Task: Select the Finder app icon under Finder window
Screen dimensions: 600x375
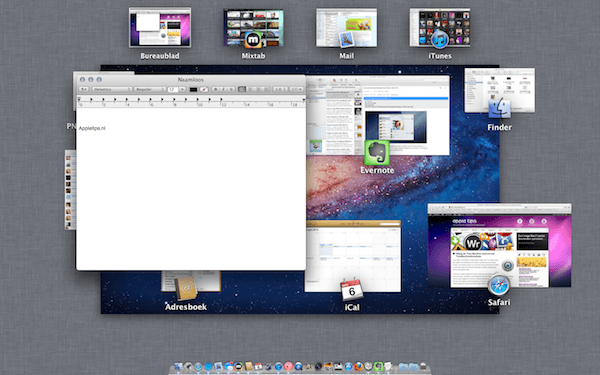Action: pyautogui.click(x=499, y=108)
